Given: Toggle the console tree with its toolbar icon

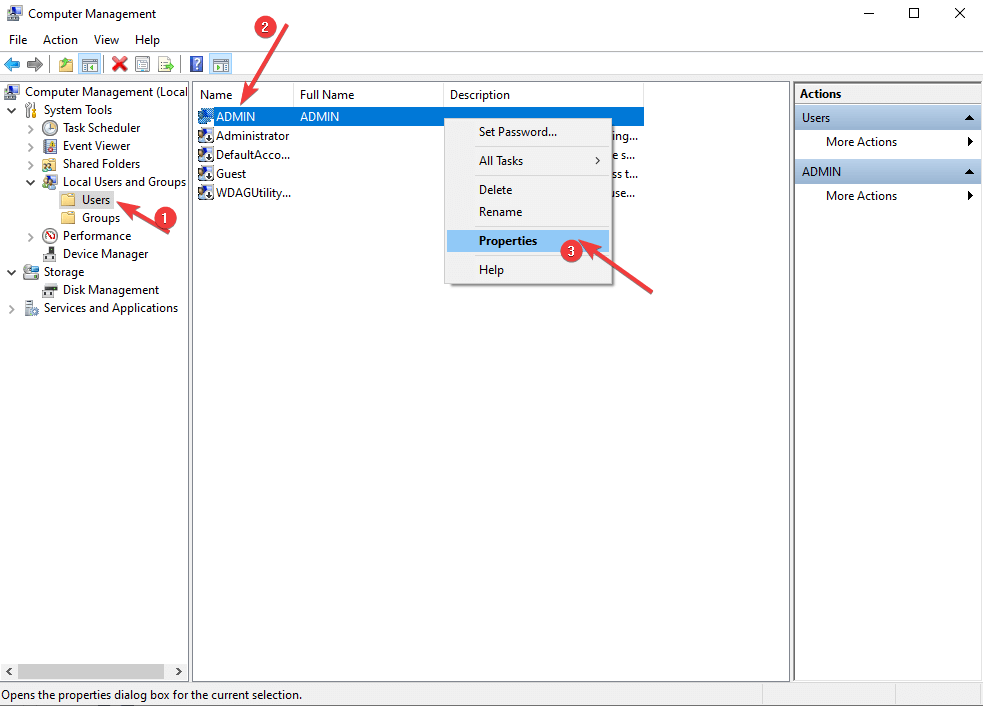Looking at the screenshot, I should pos(90,64).
